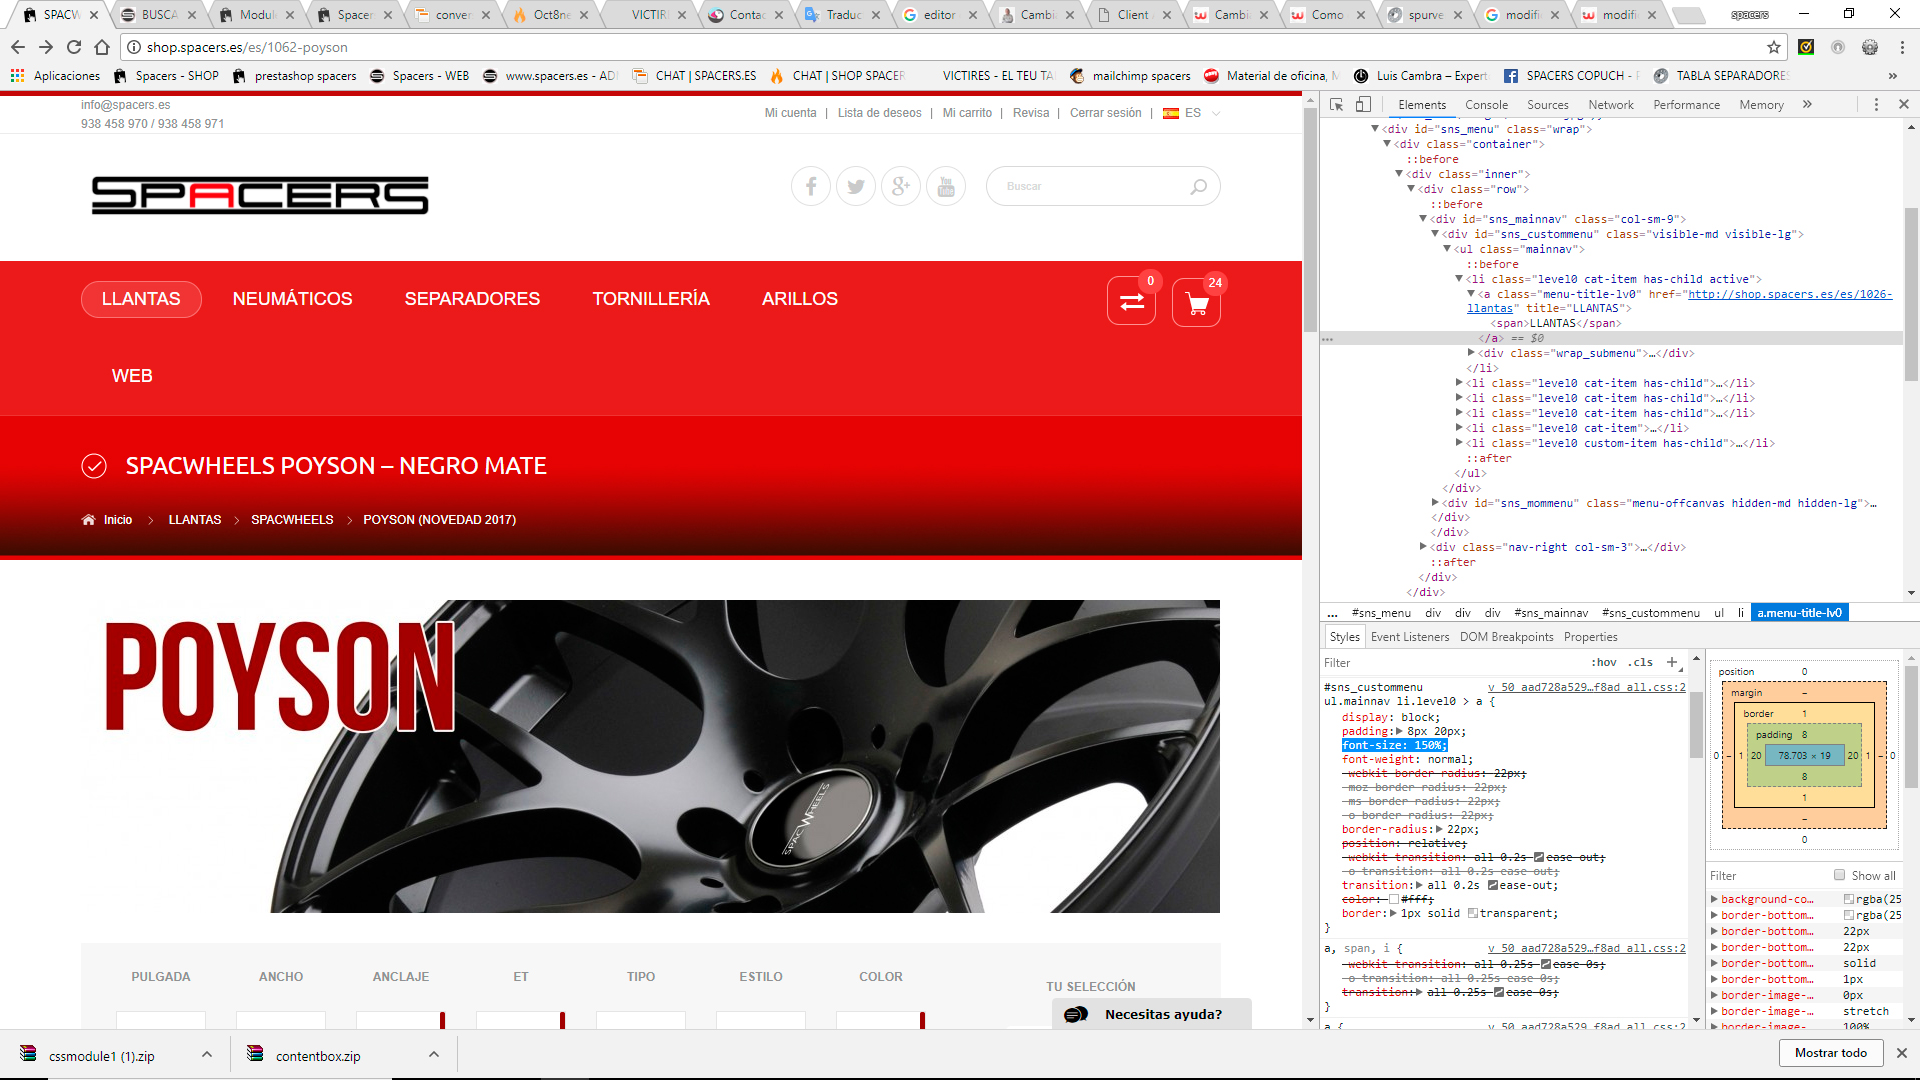1920x1080 pixels.
Task: Click the transparent border color swatch
Action: coord(1472,913)
